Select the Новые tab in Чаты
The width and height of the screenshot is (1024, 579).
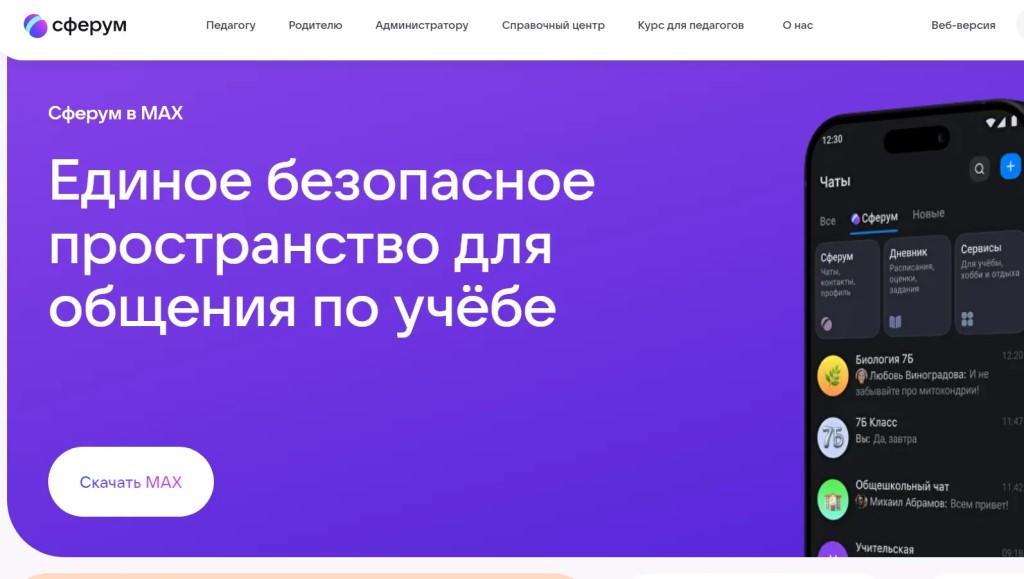(928, 214)
